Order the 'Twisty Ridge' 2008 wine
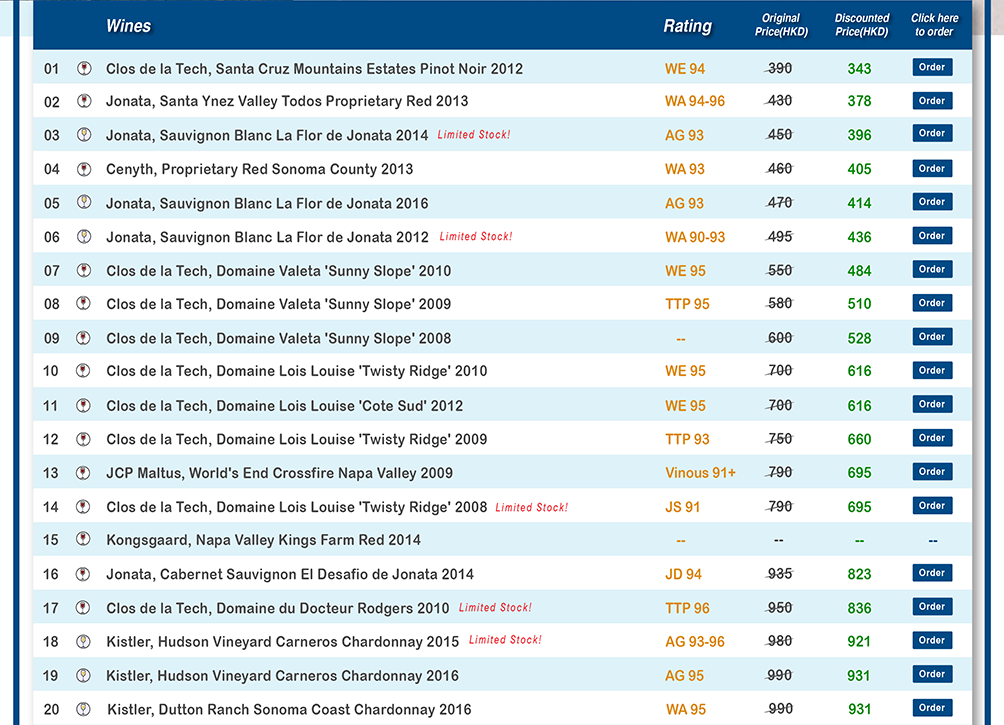Image resolution: width=1004 pixels, height=725 pixels. (x=932, y=505)
